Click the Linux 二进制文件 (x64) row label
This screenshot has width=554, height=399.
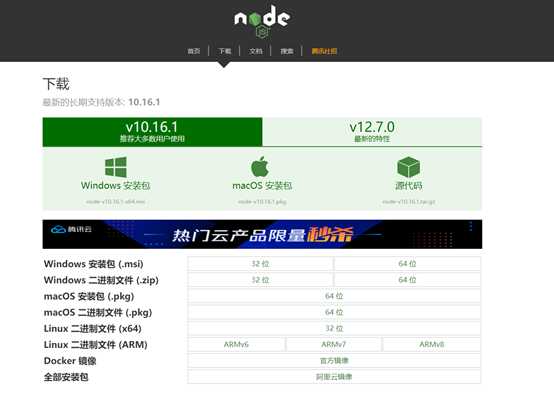click(x=93, y=329)
